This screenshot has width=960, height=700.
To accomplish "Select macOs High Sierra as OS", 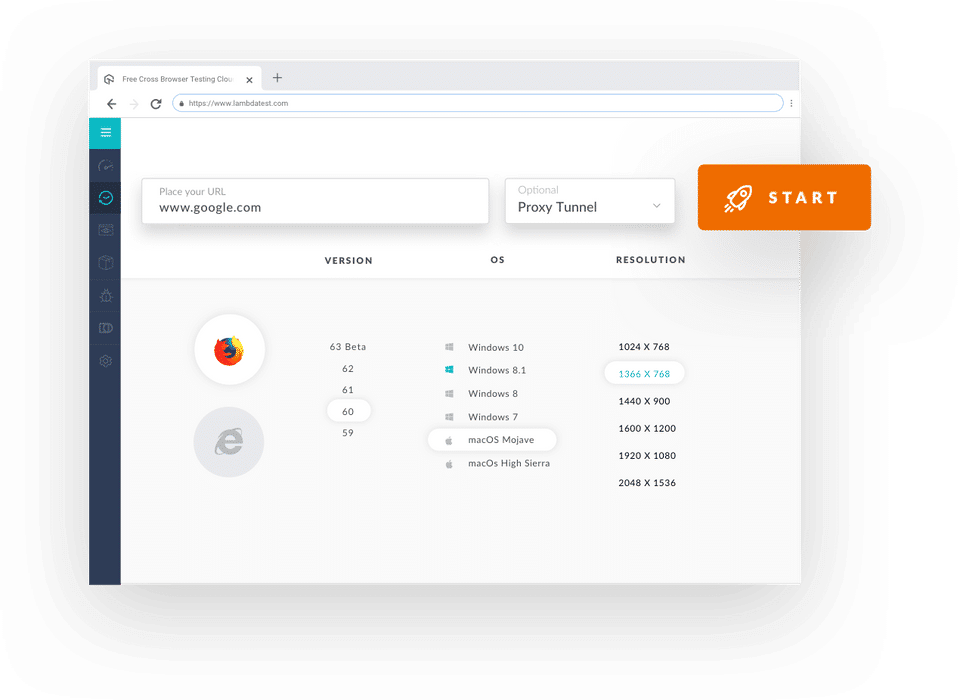I will click(x=509, y=463).
